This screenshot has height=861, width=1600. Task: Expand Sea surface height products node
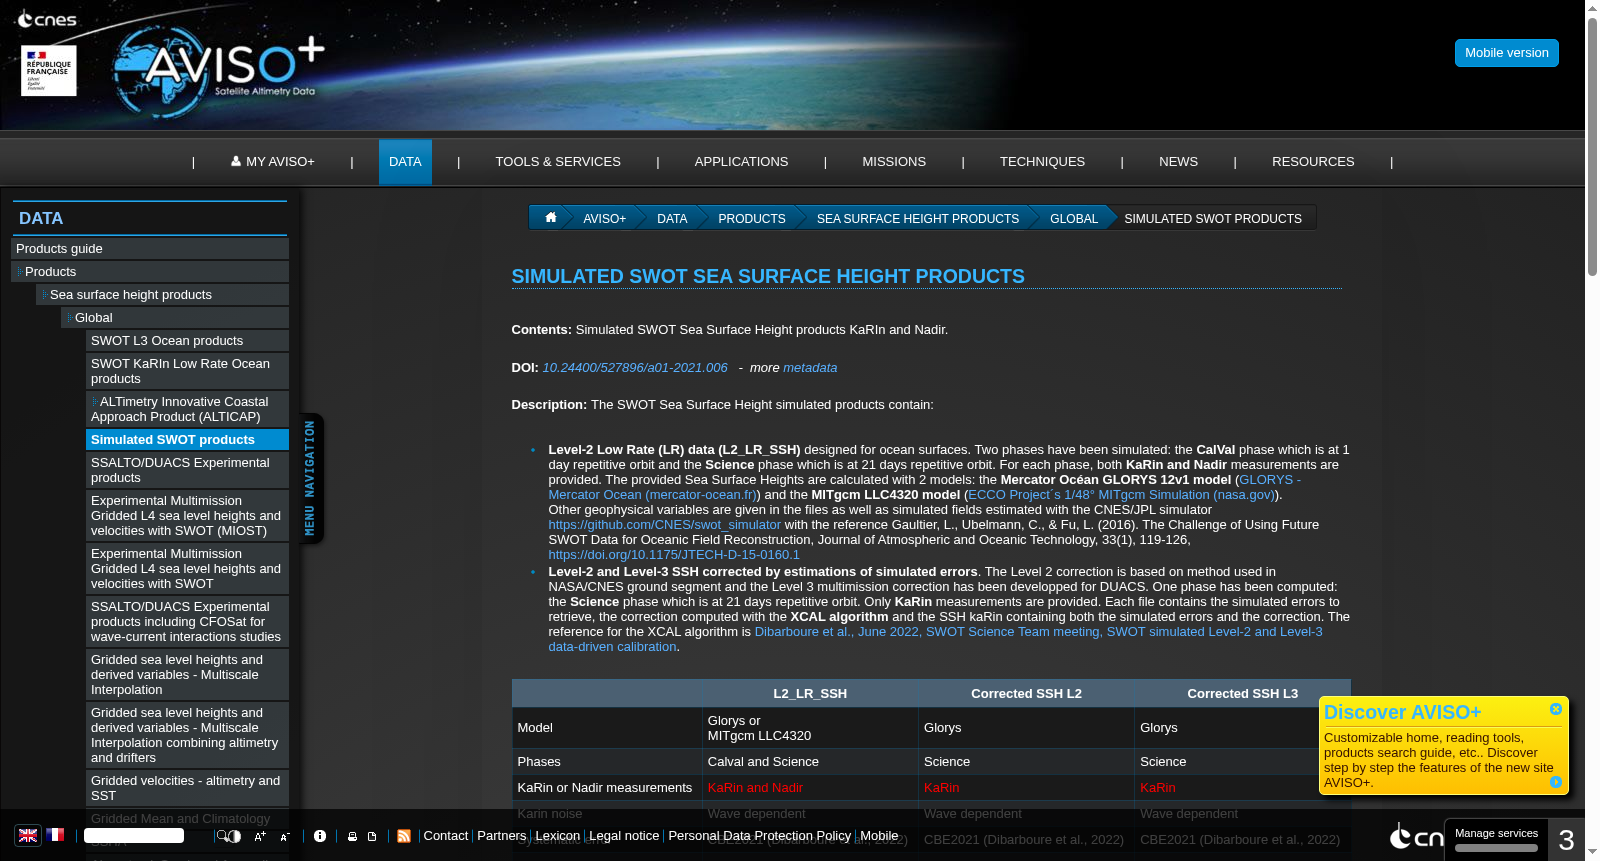(x=44, y=295)
